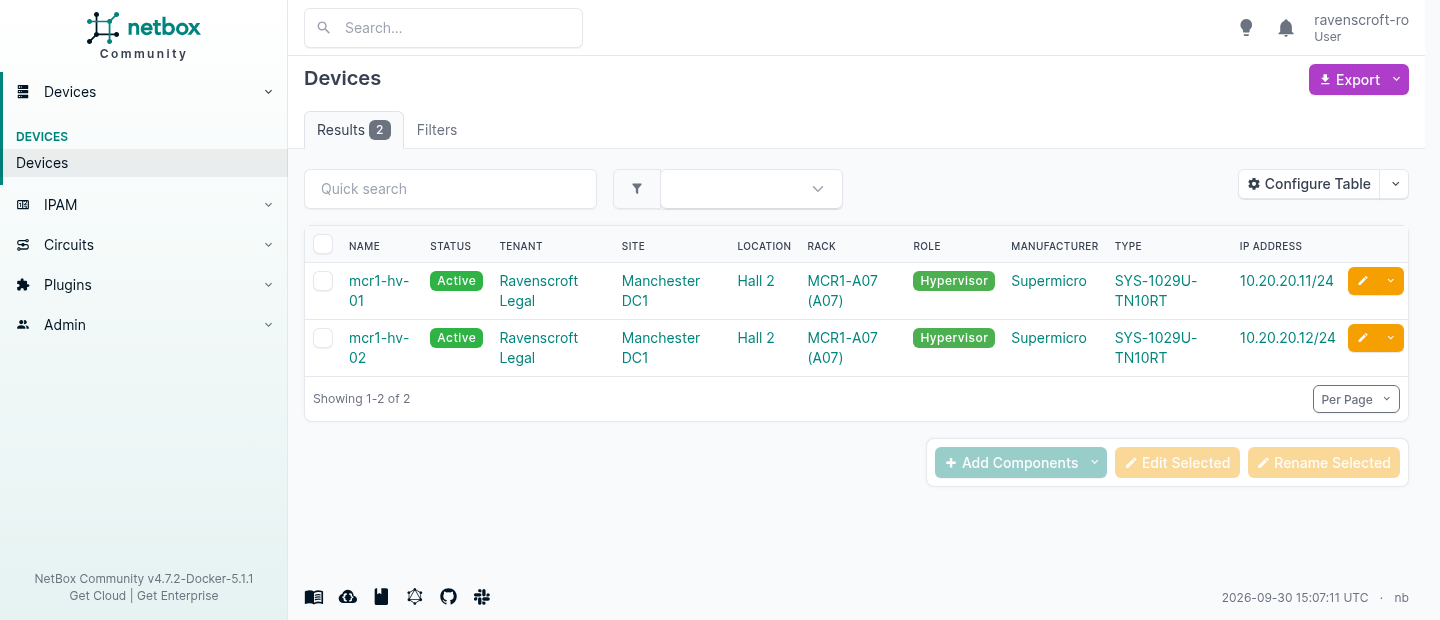Click the filter funnel icon

click(637, 189)
